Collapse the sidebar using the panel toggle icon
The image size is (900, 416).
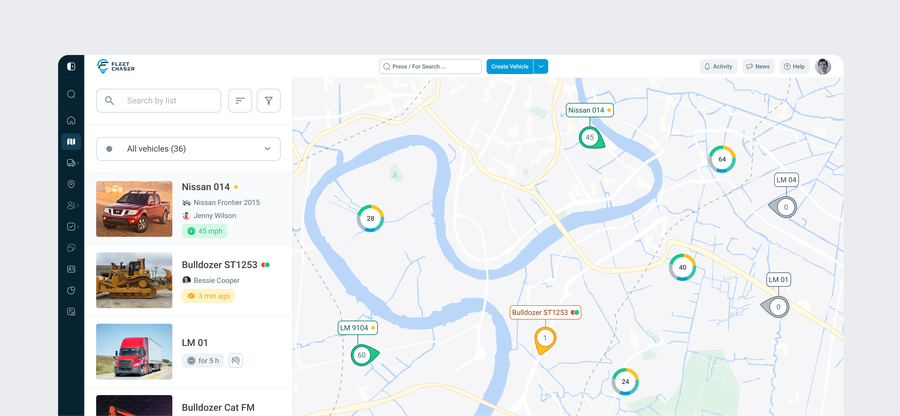coord(71,67)
